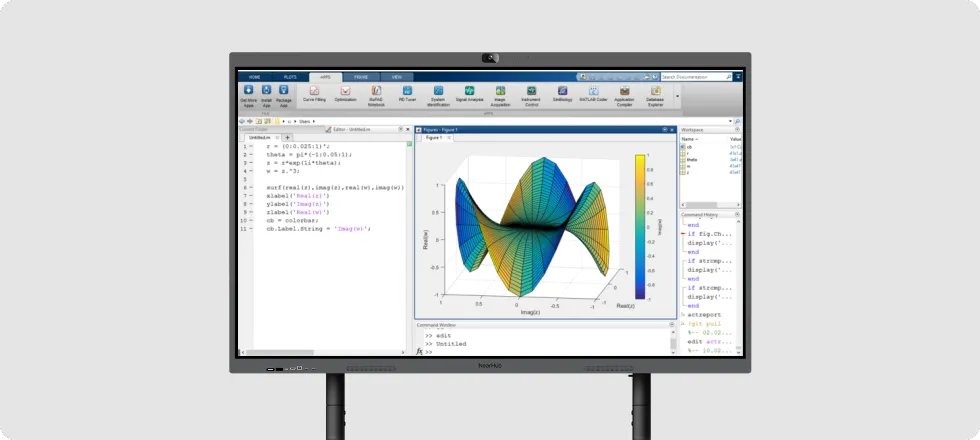The width and height of the screenshot is (980, 440).
Task: Click breakpoint dash beside line 1
Action: [251, 146]
